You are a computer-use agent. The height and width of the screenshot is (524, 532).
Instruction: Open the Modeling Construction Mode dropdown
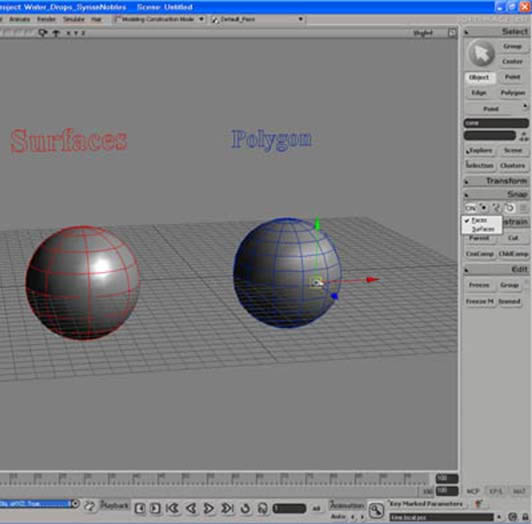click(x=159, y=19)
